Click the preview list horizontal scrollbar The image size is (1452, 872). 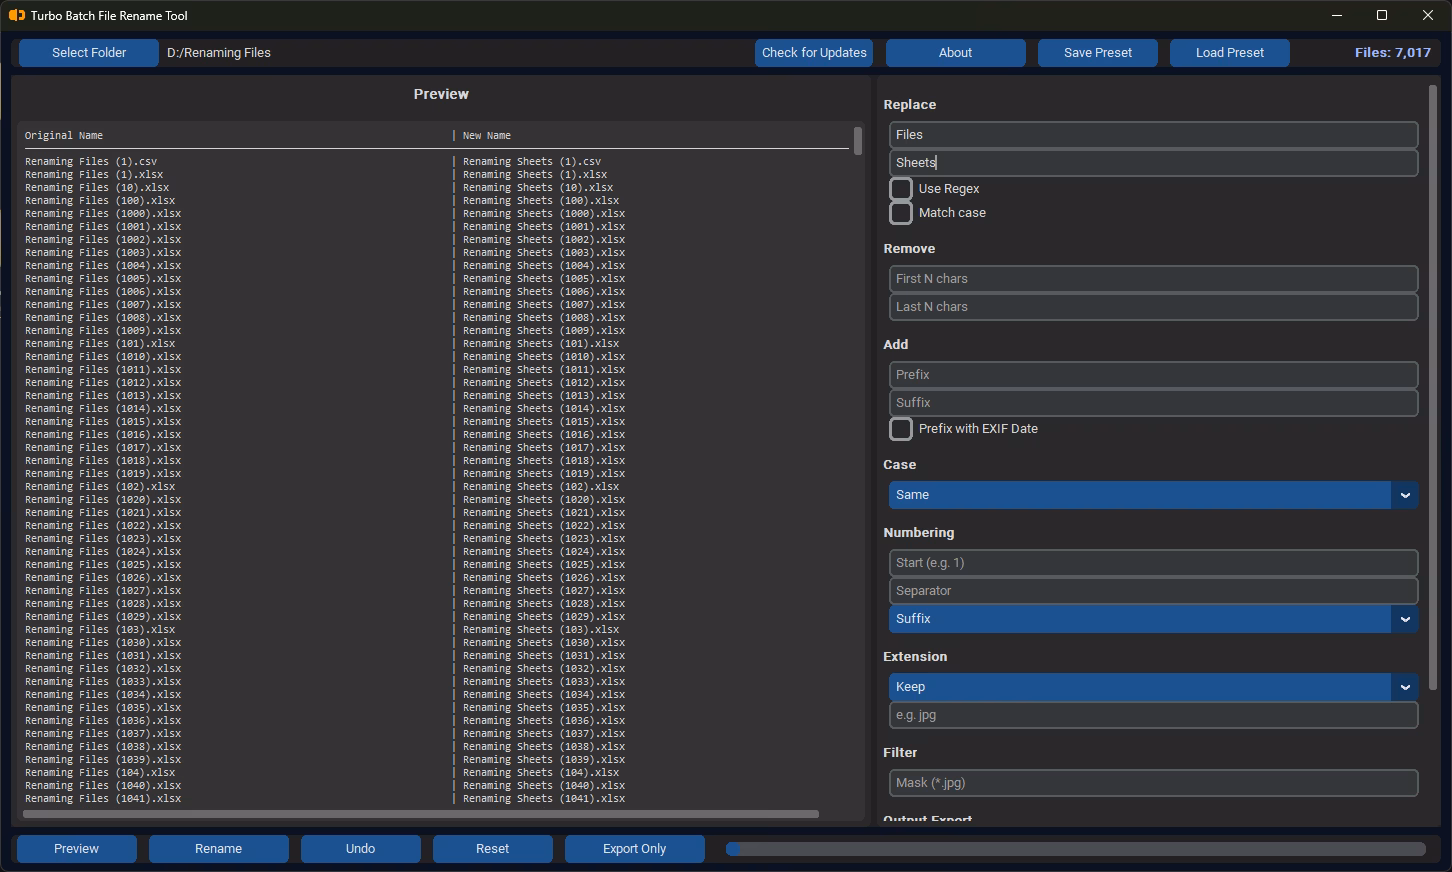point(421,814)
